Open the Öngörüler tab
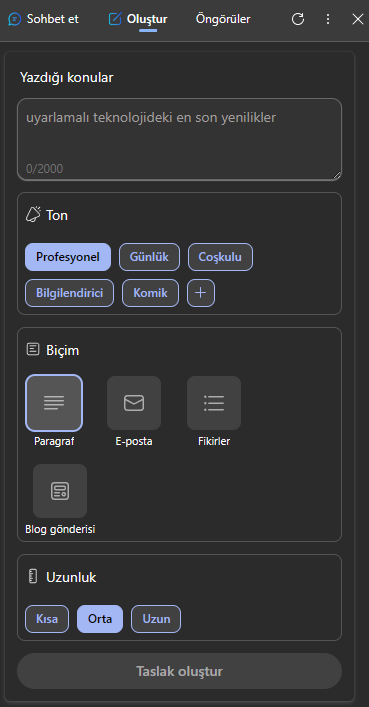Image resolution: width=369 pixels, height=707 pixels. [223, 19]
